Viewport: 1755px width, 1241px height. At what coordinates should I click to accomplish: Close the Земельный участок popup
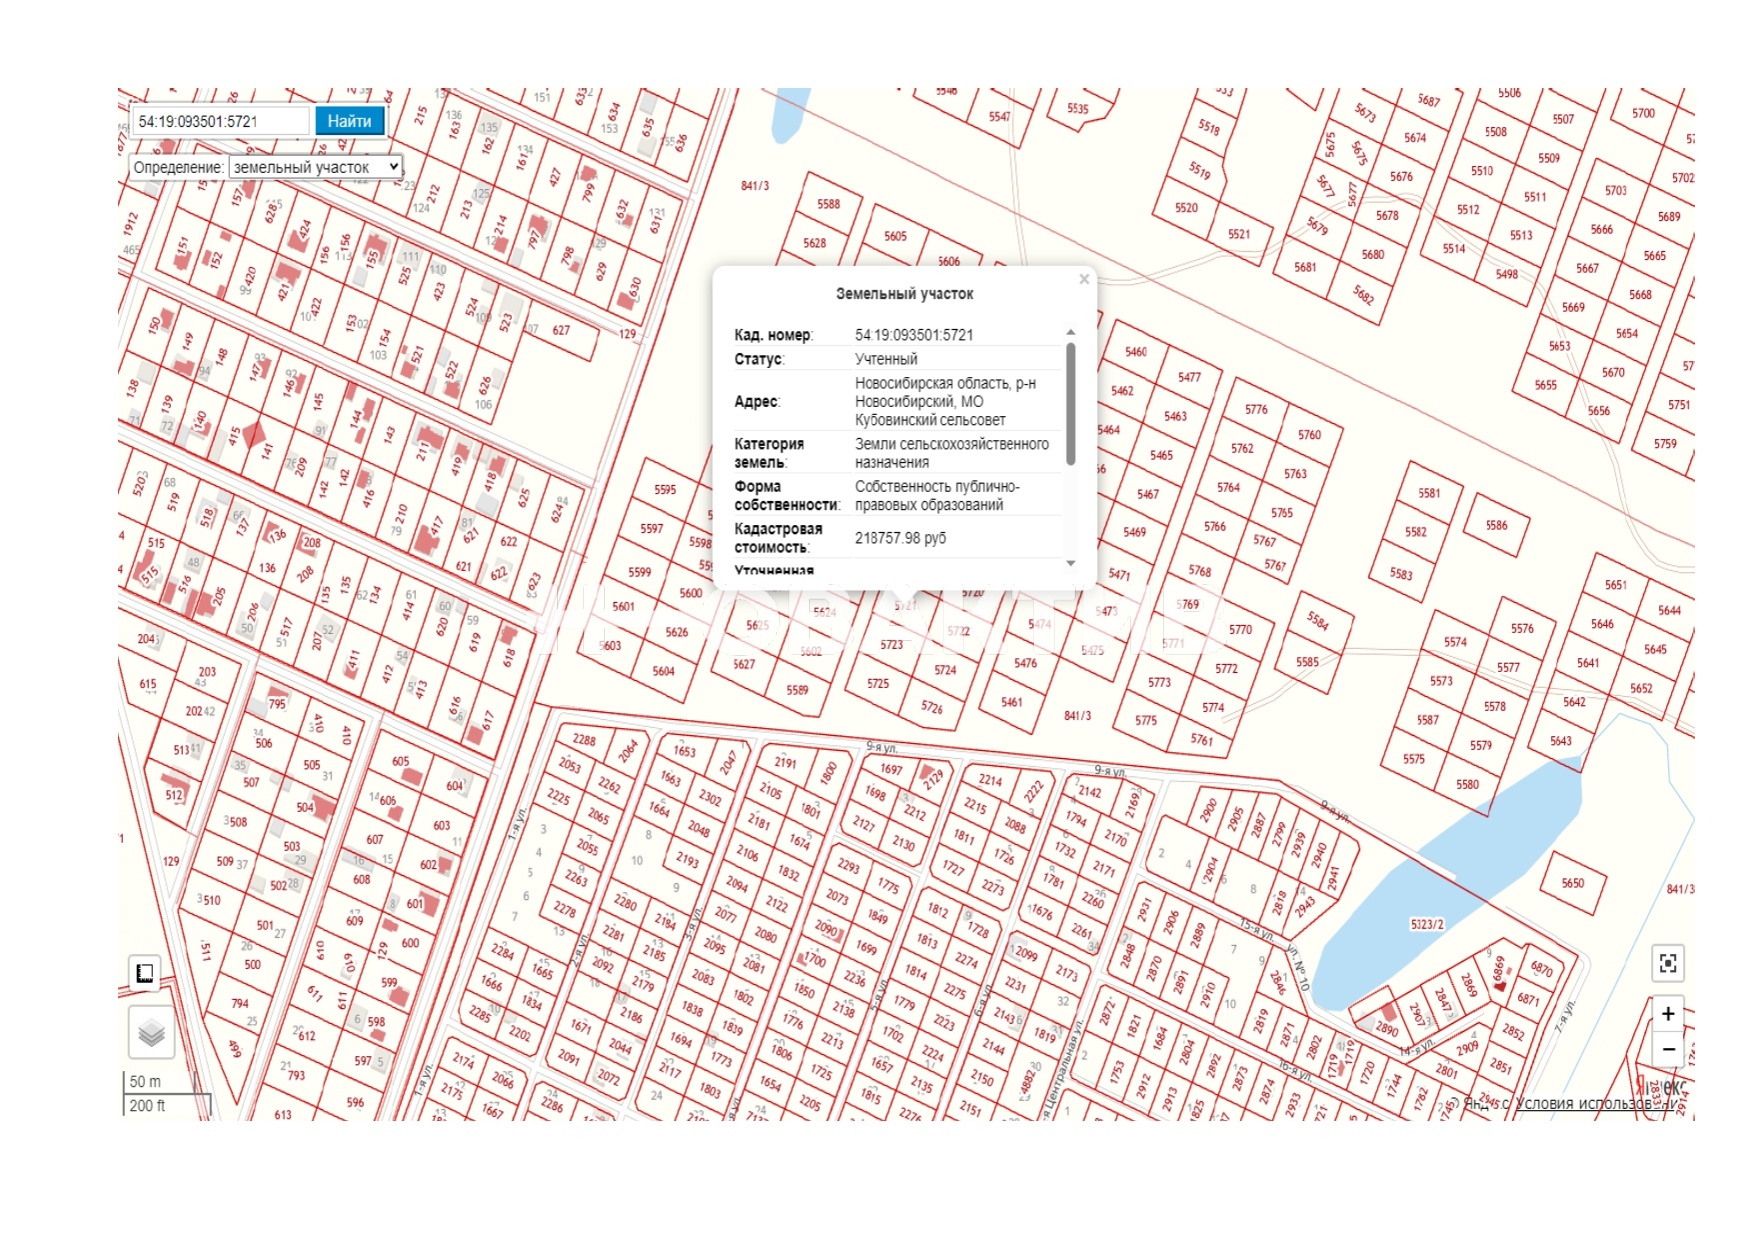pyautogui.click(x=1084, y=280)
